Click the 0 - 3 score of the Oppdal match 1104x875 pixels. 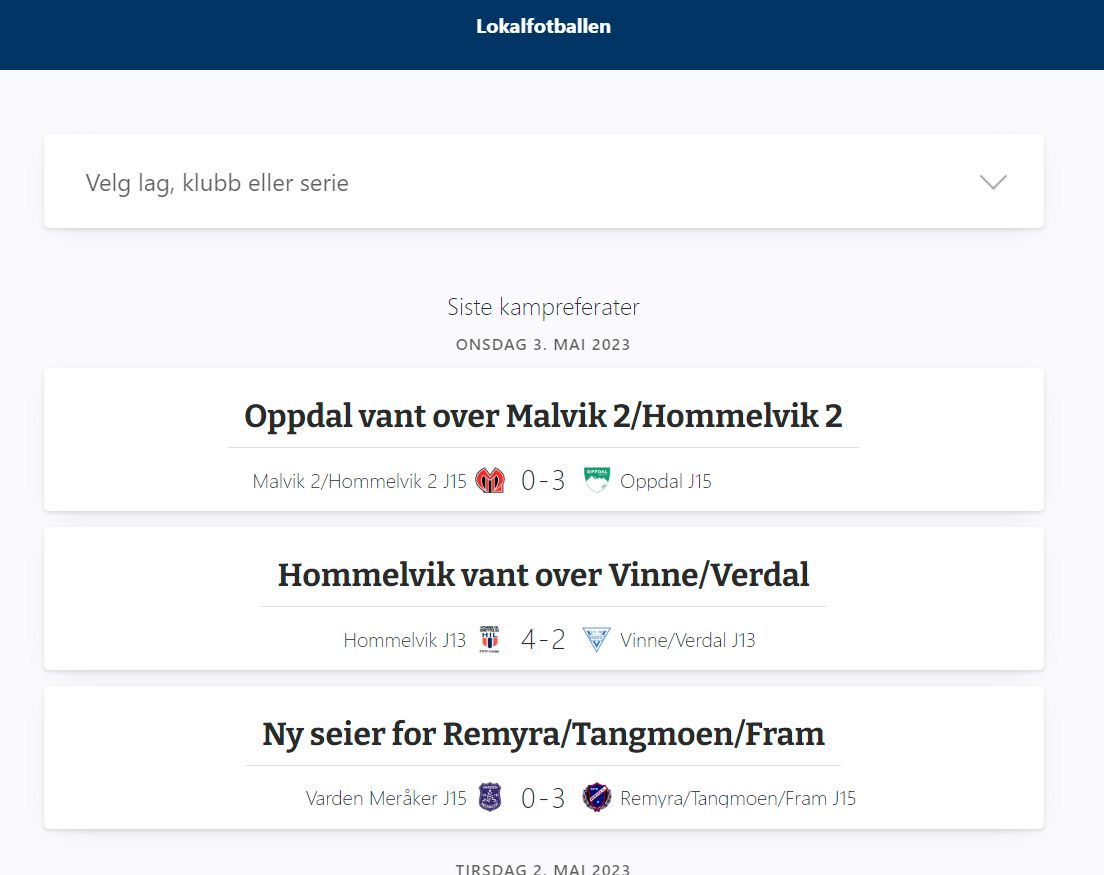(x=543, y=480)
